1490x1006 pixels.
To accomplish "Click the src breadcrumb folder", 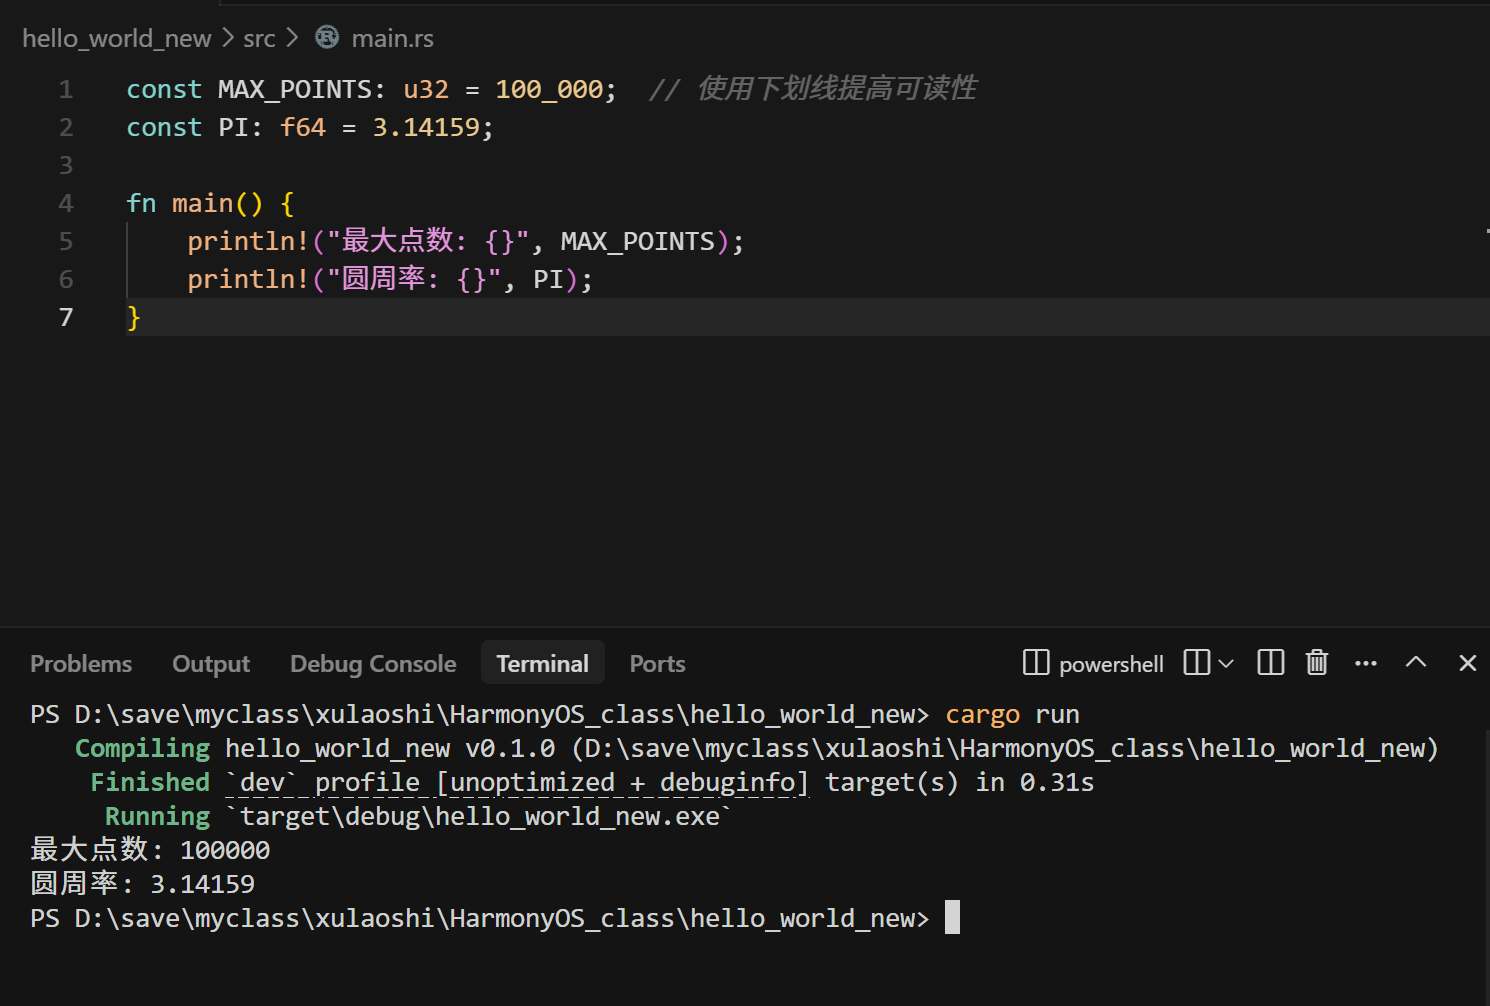I will 259,39.
